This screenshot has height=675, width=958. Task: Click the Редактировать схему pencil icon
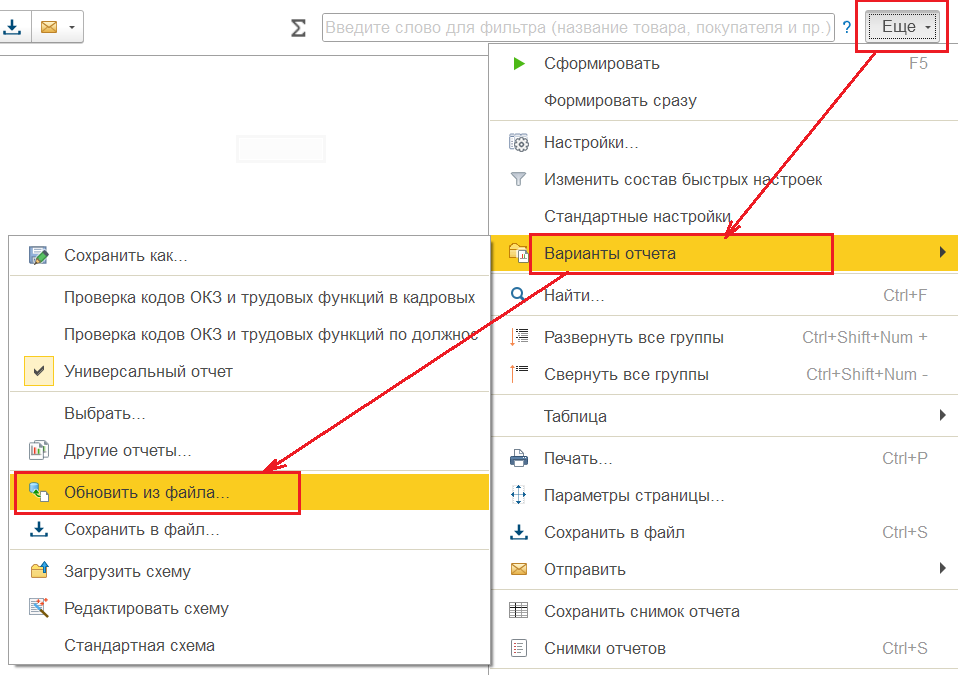coord(39,608)
